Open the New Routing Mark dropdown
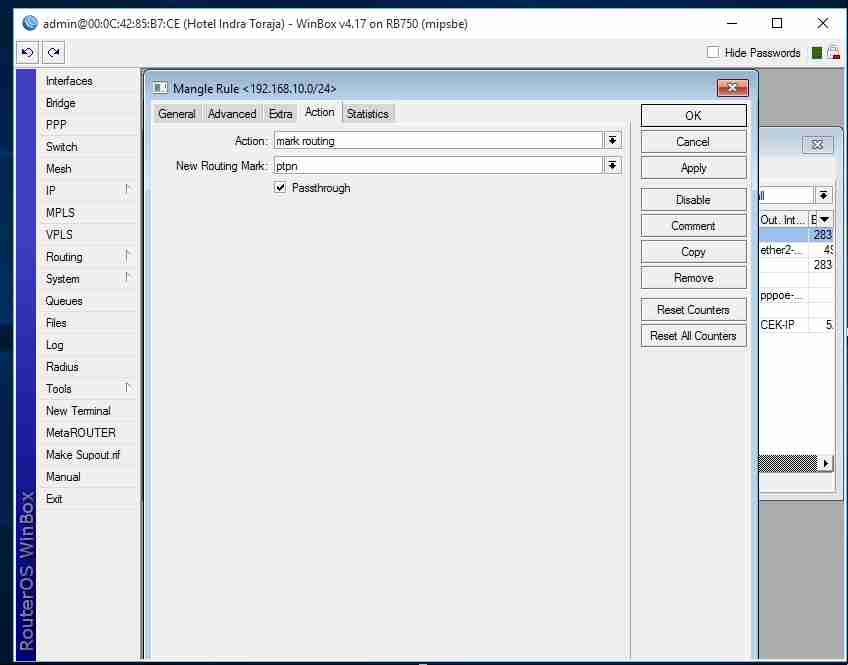The image size is (848, 665). (x=612, y=165)
